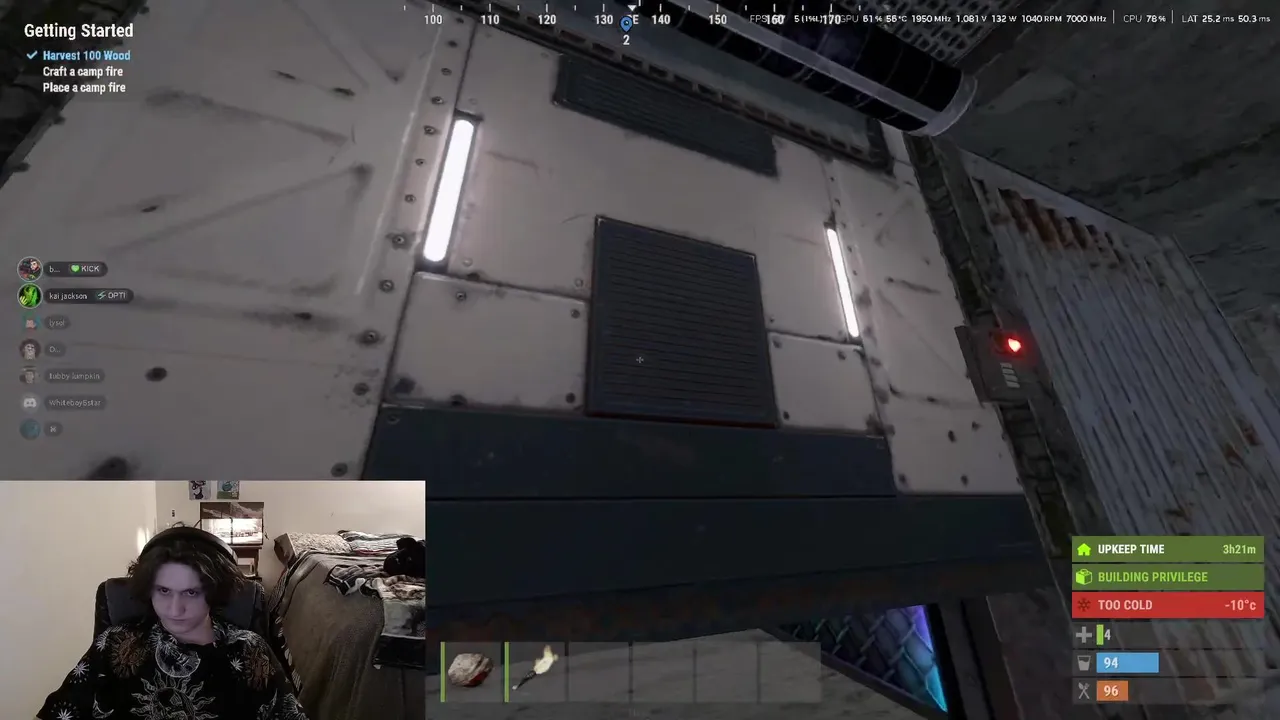
Task: Click Whiteboy5star's Discord logo avatar
Action: click(30, 402)
